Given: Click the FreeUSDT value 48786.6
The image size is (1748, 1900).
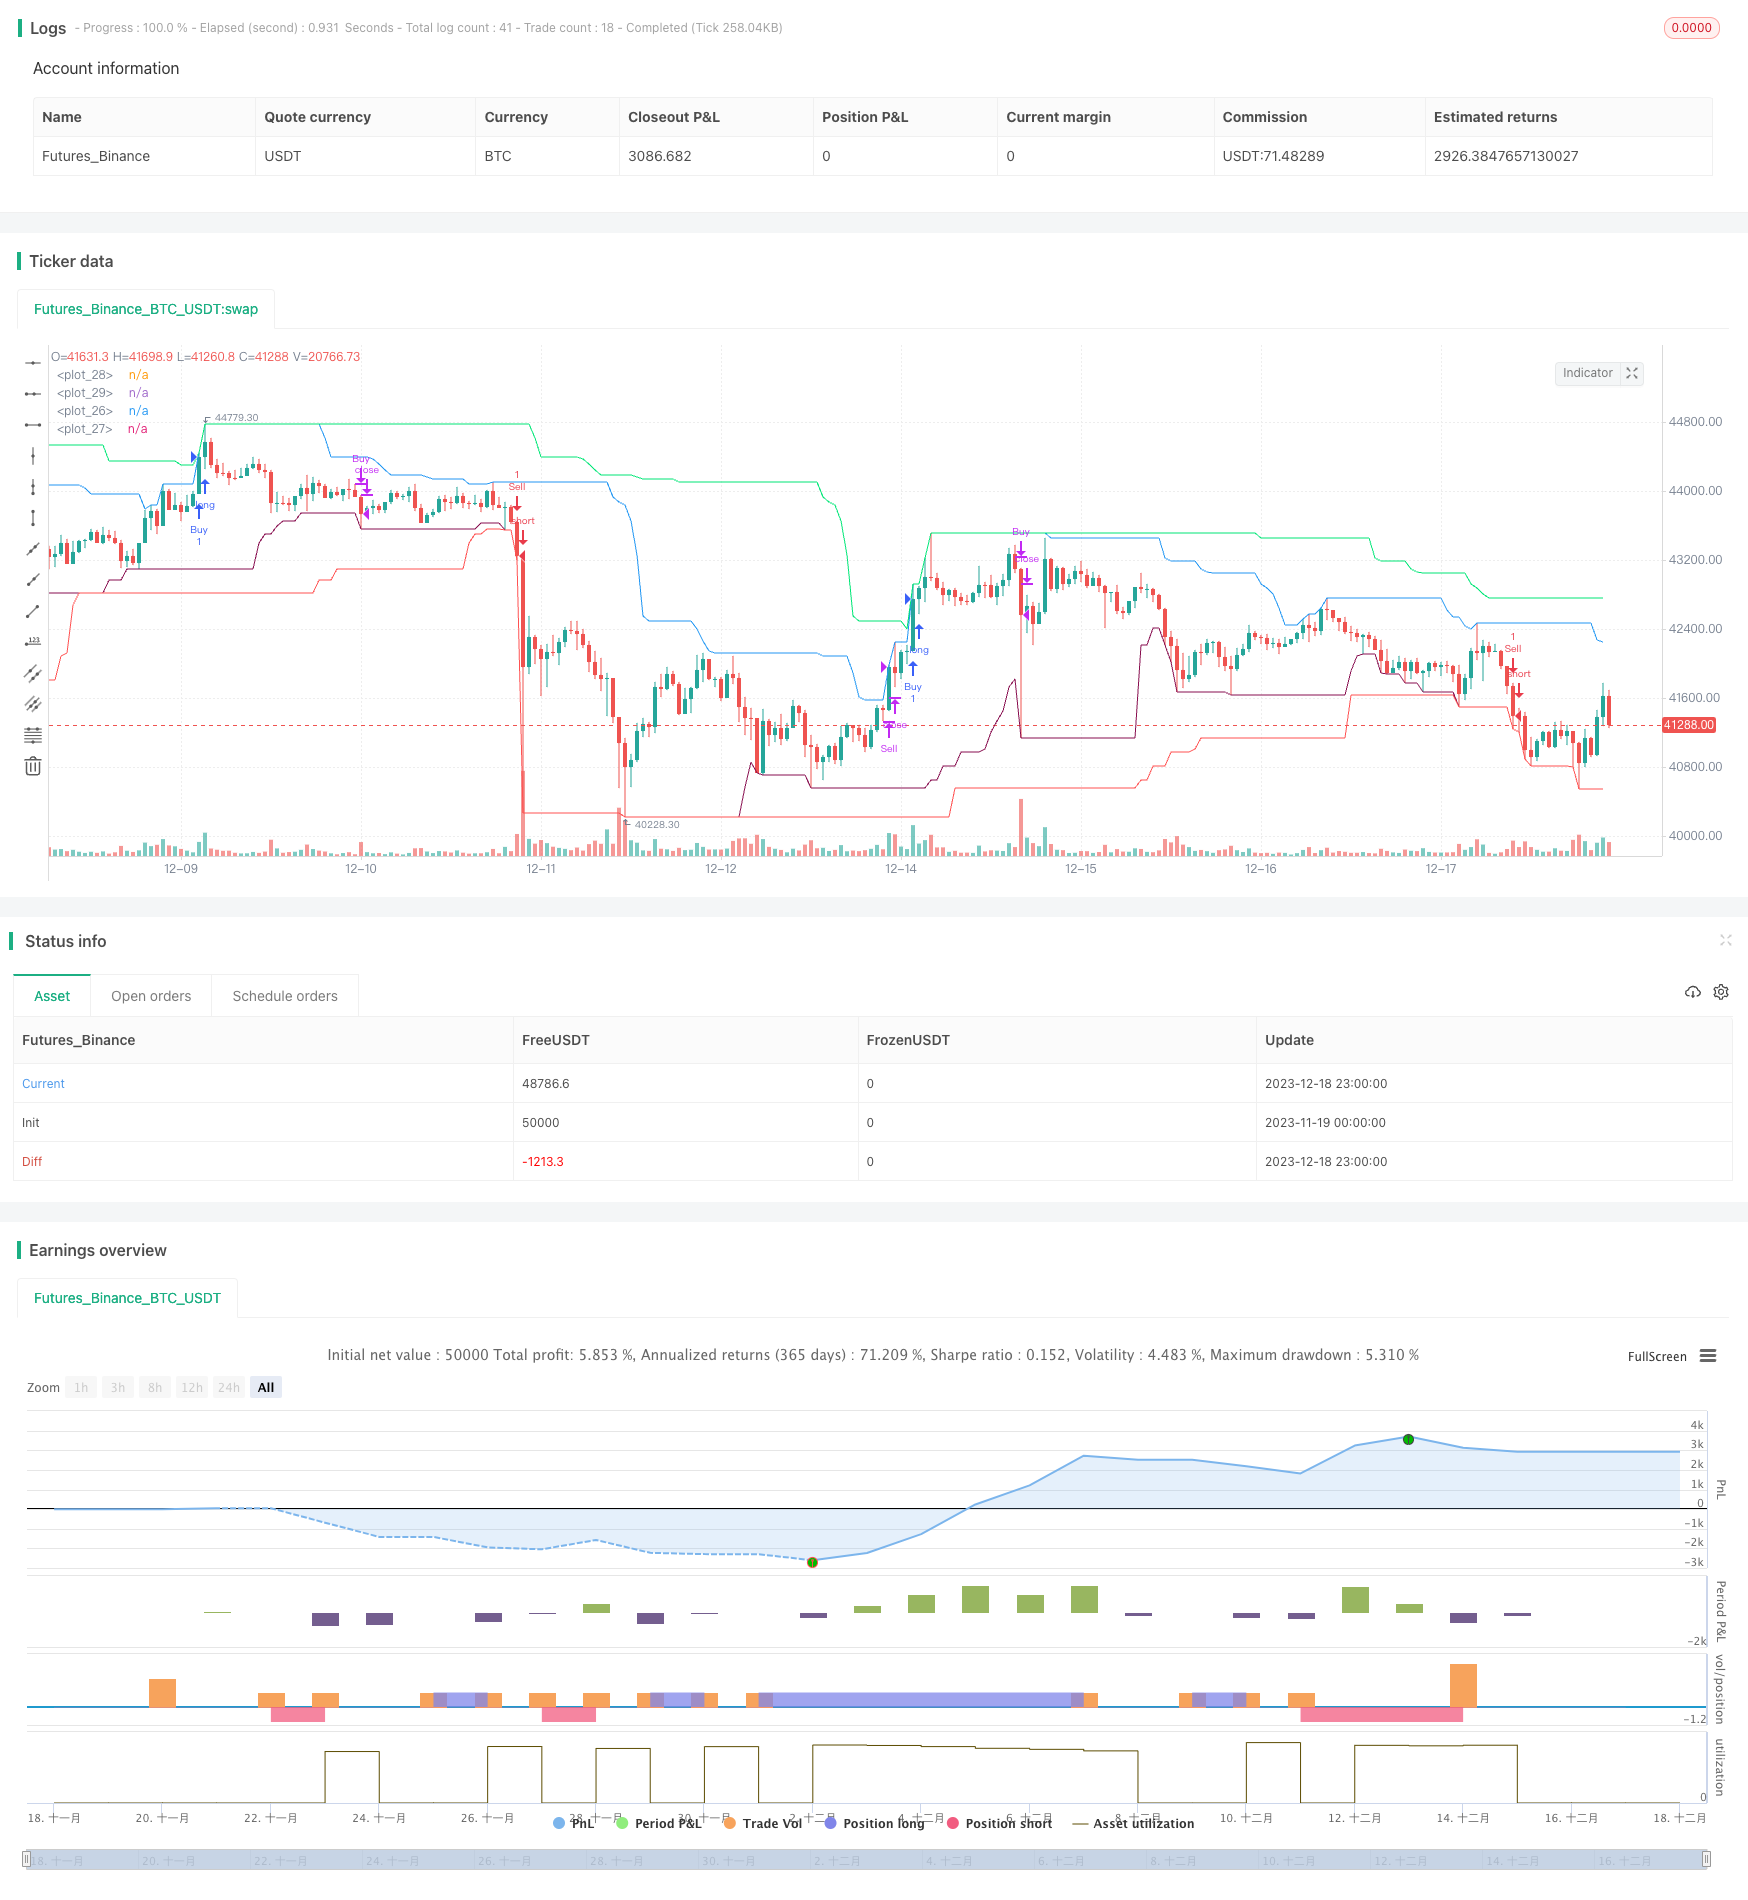Looking at the screenshot, I should [x=546, y=1084].
